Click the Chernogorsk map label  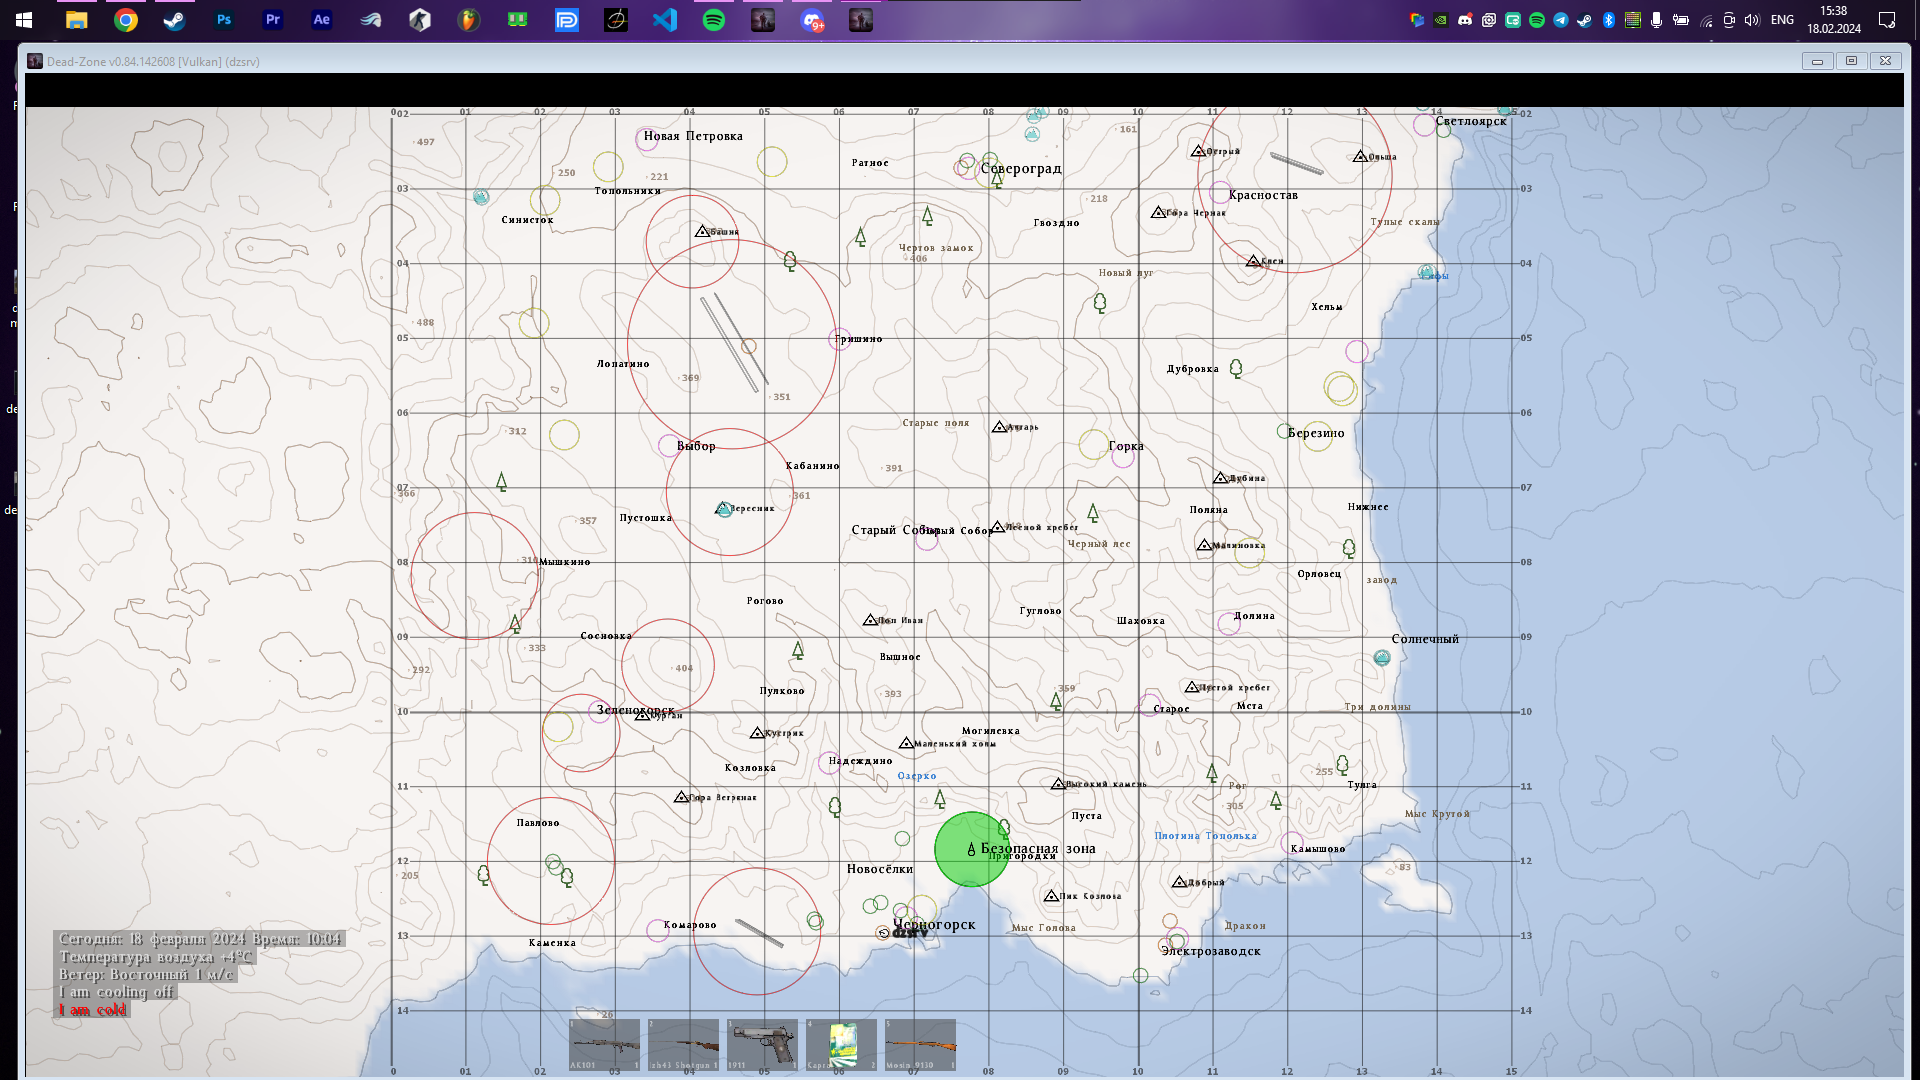coord(934,925)
